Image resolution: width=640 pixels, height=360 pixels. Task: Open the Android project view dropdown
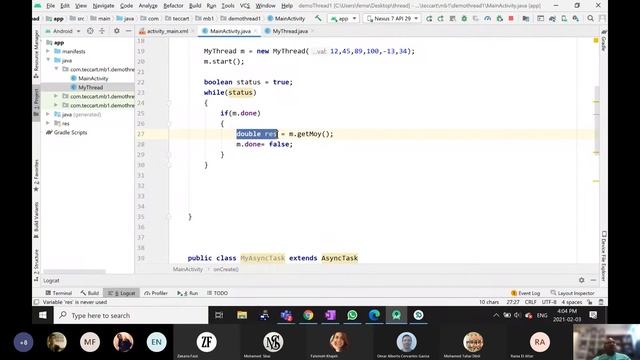click(63, 31)
